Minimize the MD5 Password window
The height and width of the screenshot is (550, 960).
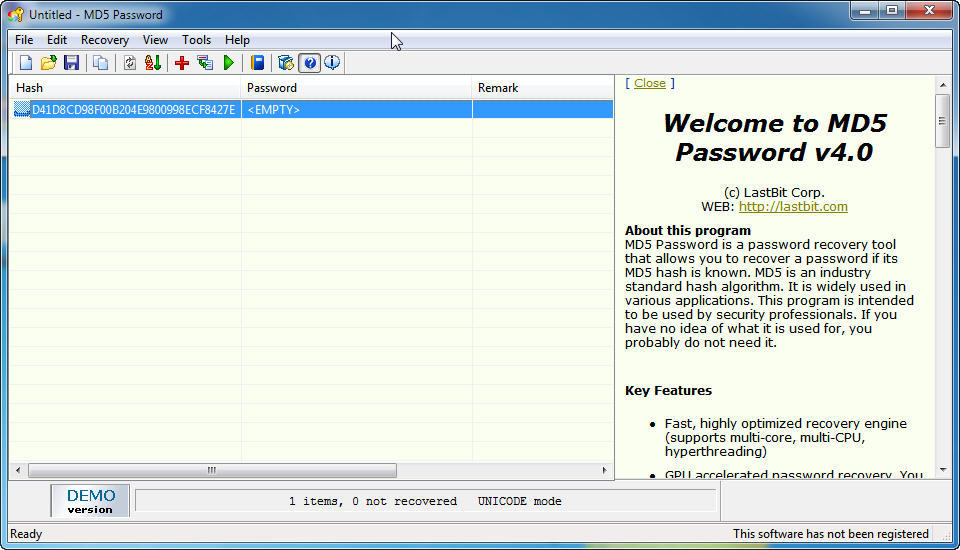coord(865,10)
